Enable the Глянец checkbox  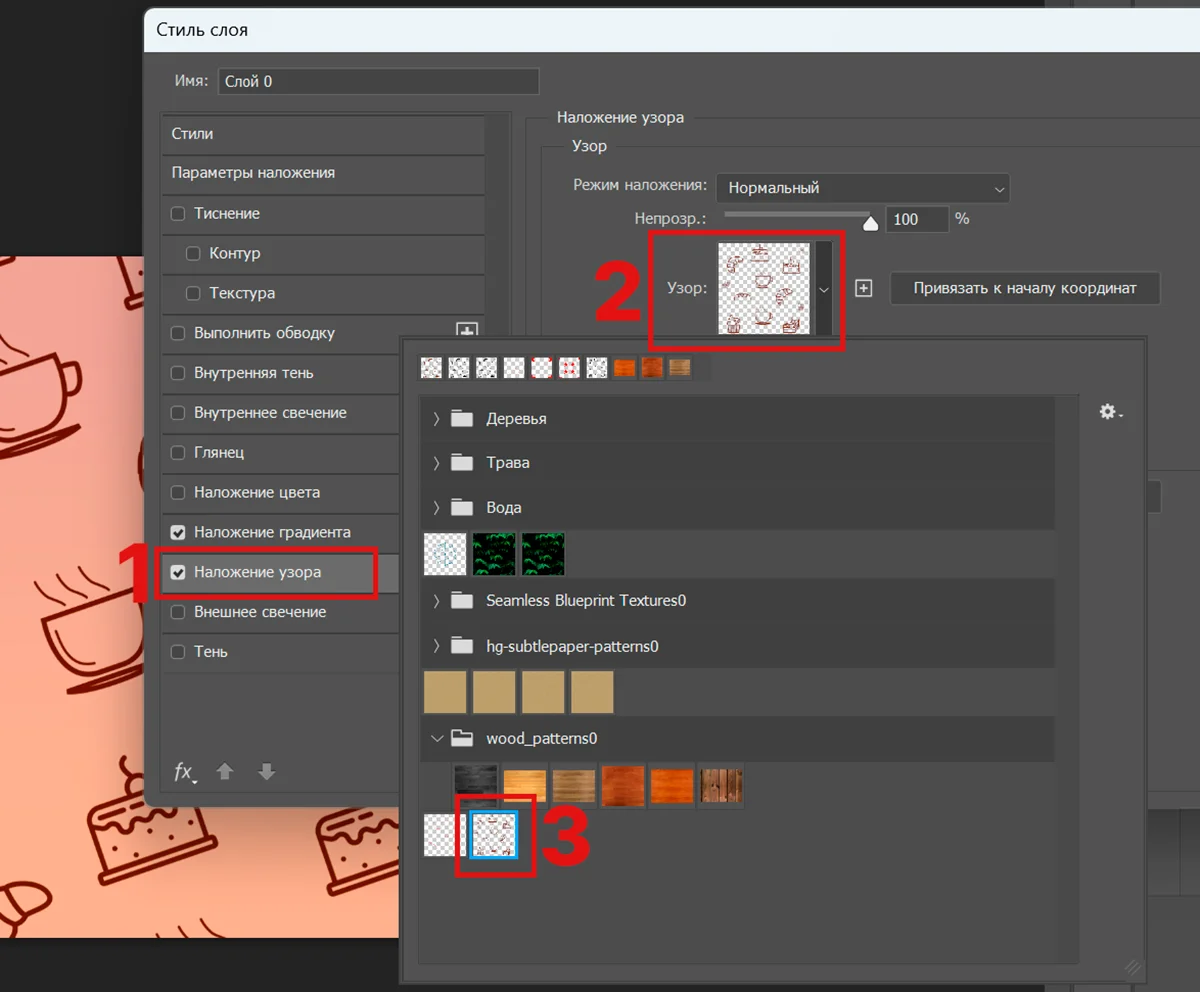(x=178, y=453)
